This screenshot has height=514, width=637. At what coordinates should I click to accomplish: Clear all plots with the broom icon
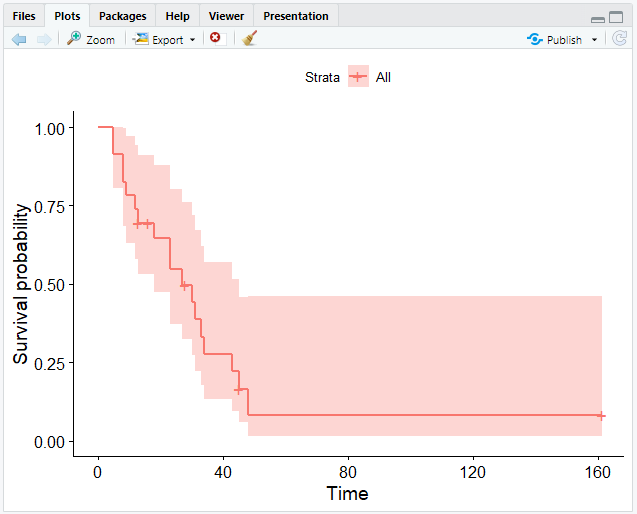[249, 38]
